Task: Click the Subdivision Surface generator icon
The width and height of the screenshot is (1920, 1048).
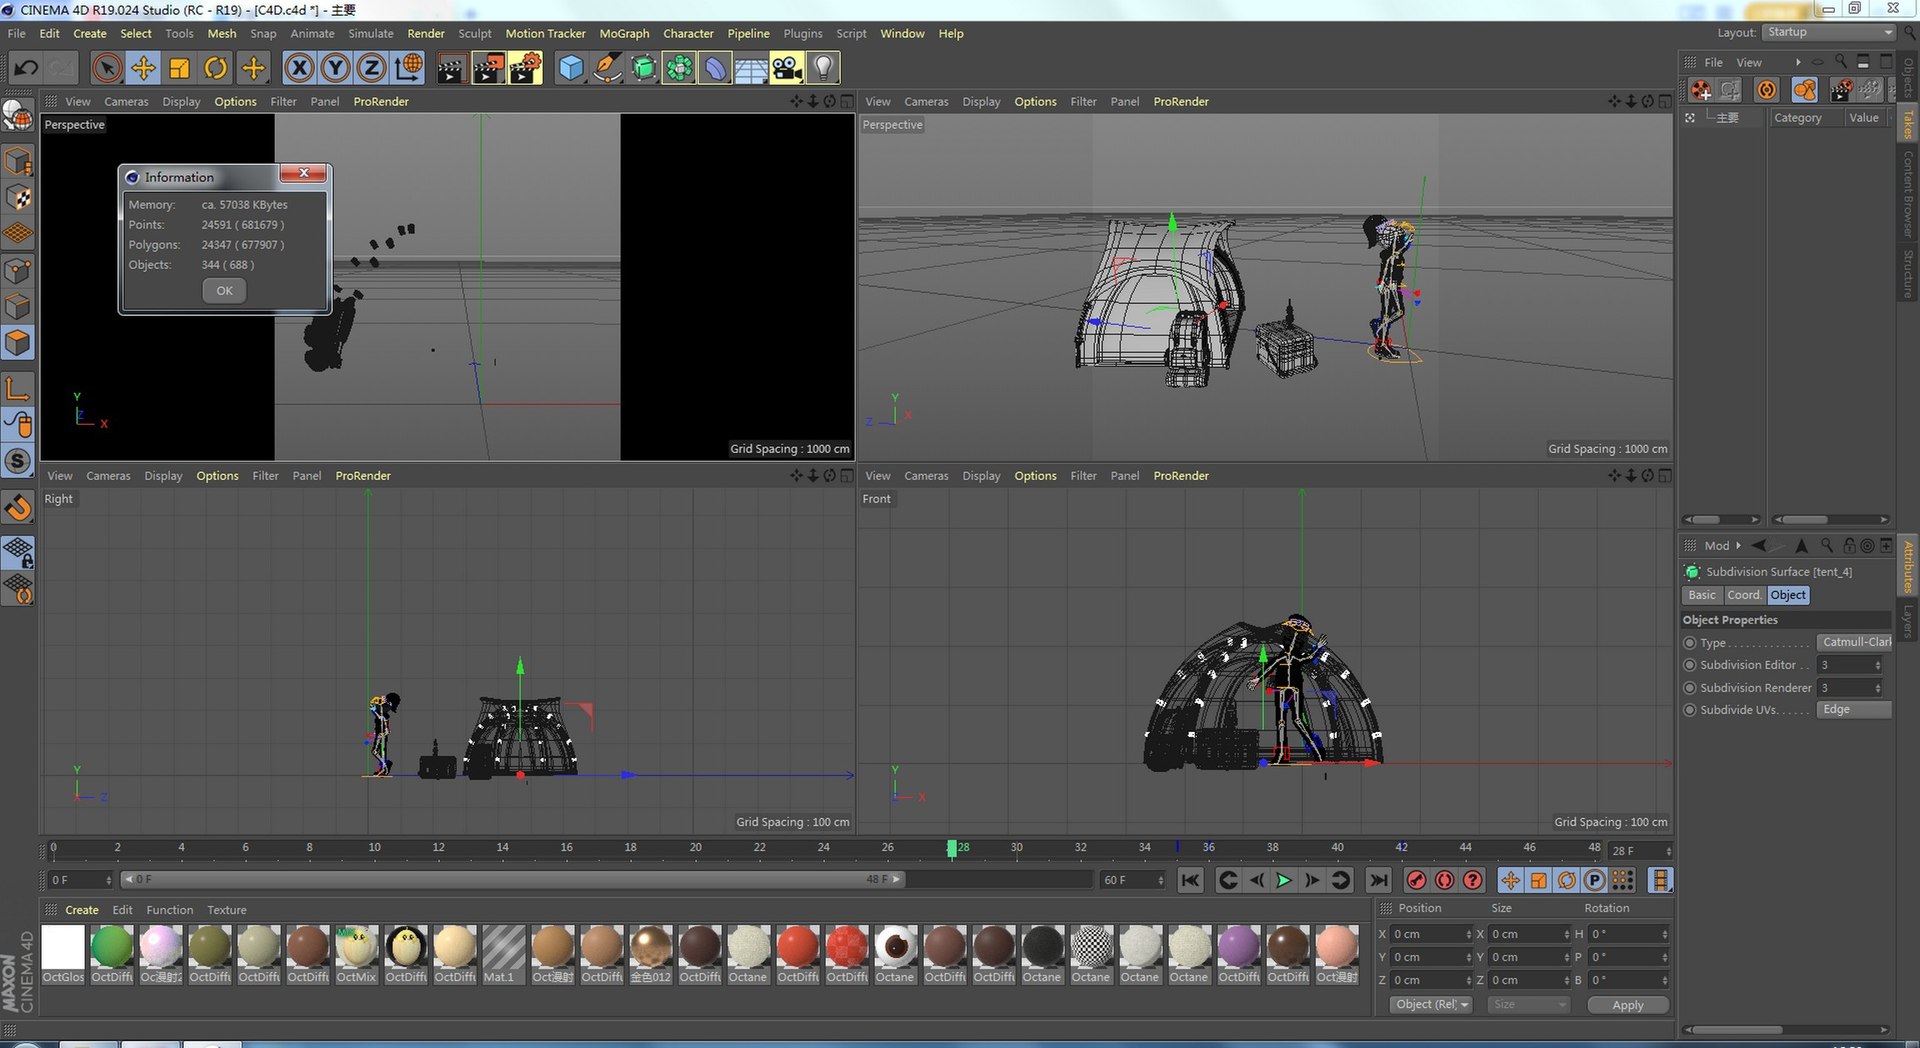Action: click(x=643, y=68)
